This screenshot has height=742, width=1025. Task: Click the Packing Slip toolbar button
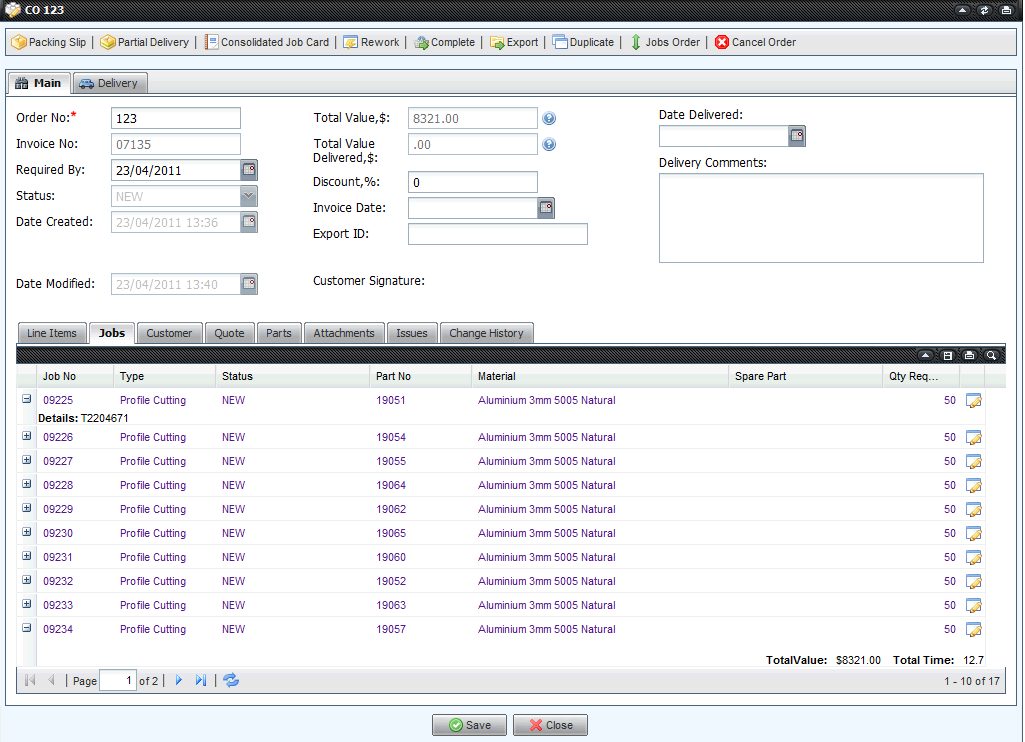49,42
